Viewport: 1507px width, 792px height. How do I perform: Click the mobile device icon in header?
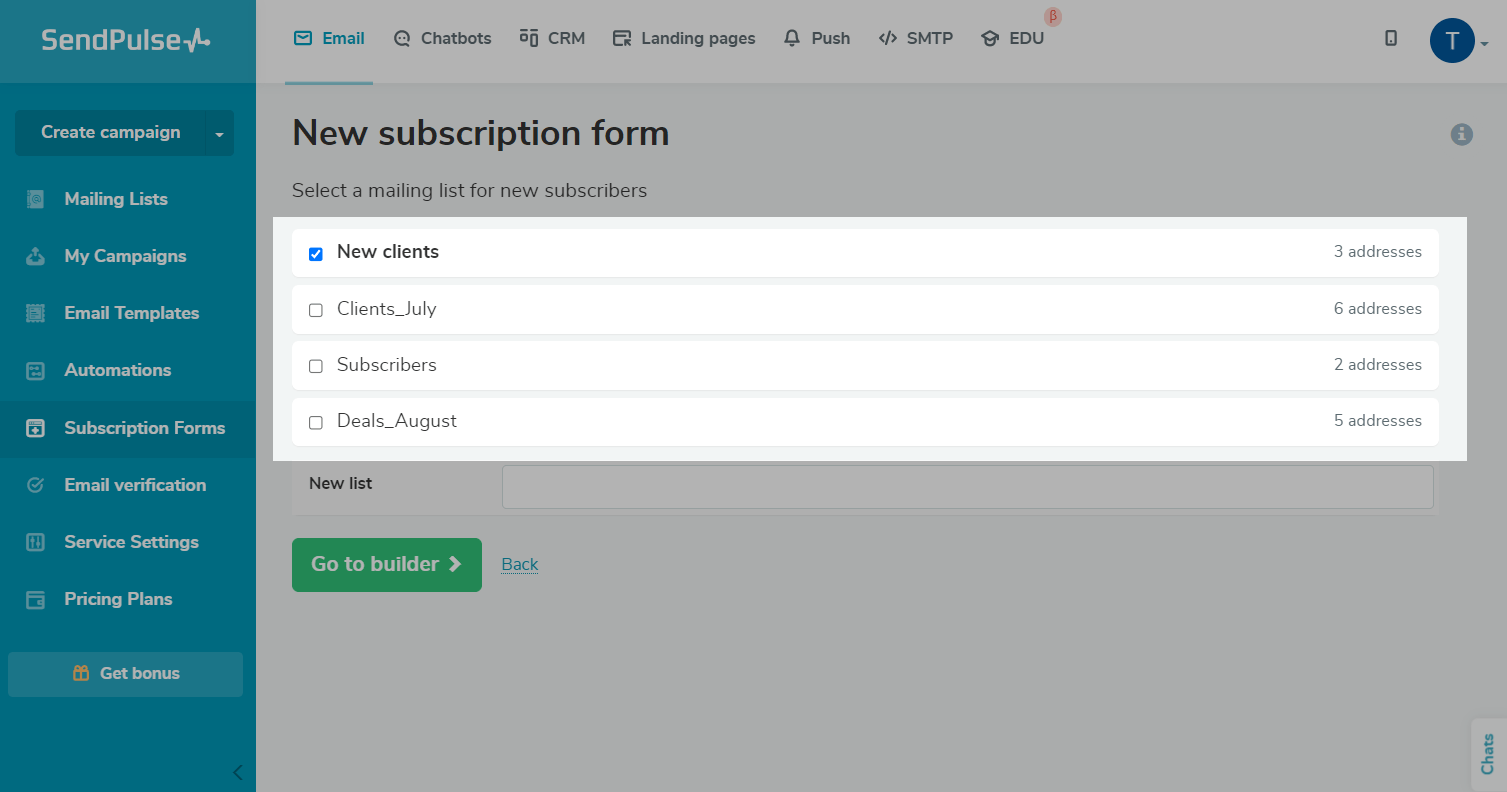(1390, 38)
